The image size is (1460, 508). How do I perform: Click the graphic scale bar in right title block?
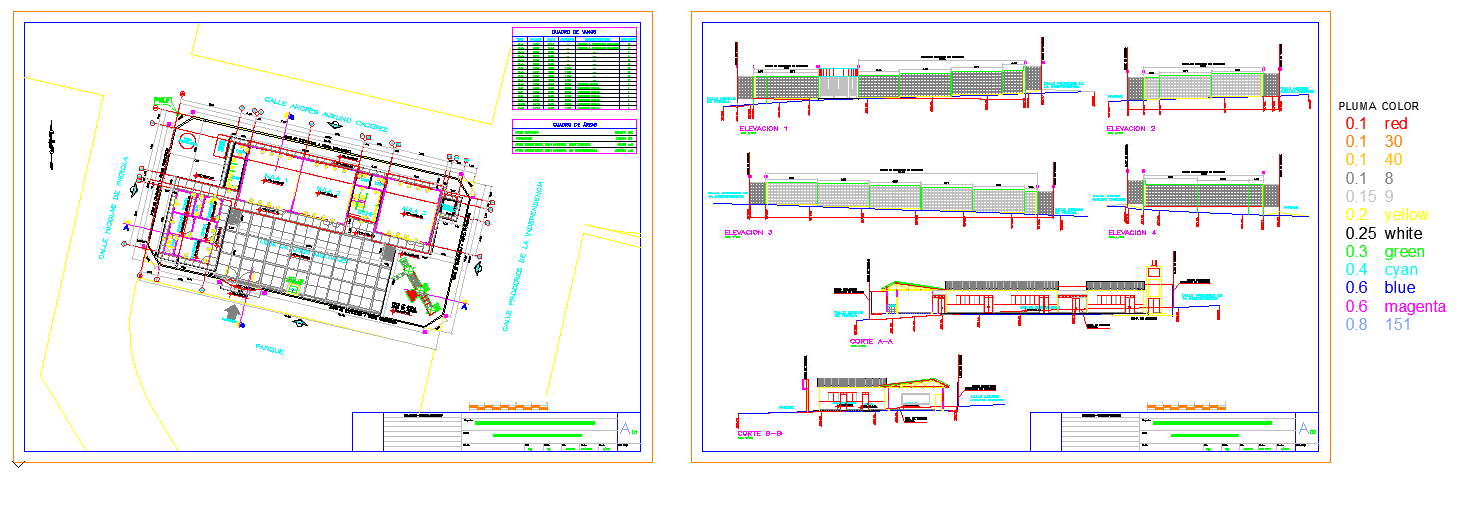(1186, 407)
